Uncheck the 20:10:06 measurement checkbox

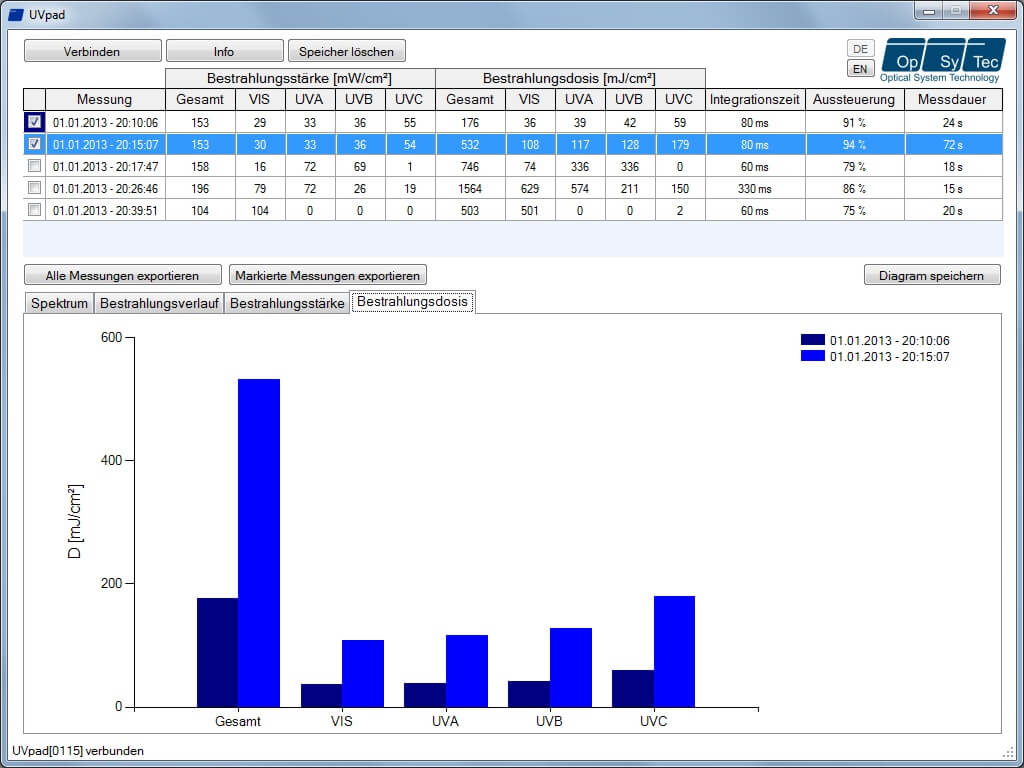pos(35,122)
